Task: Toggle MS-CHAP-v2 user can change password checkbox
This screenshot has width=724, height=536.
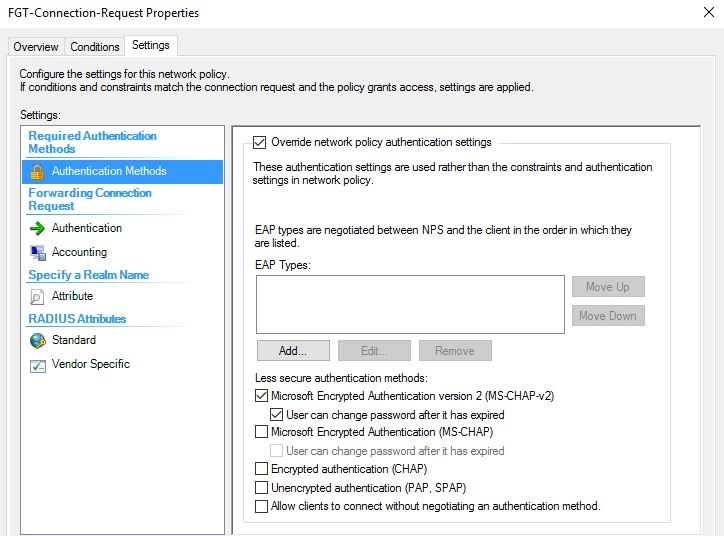Action: [x=277, y=415]
